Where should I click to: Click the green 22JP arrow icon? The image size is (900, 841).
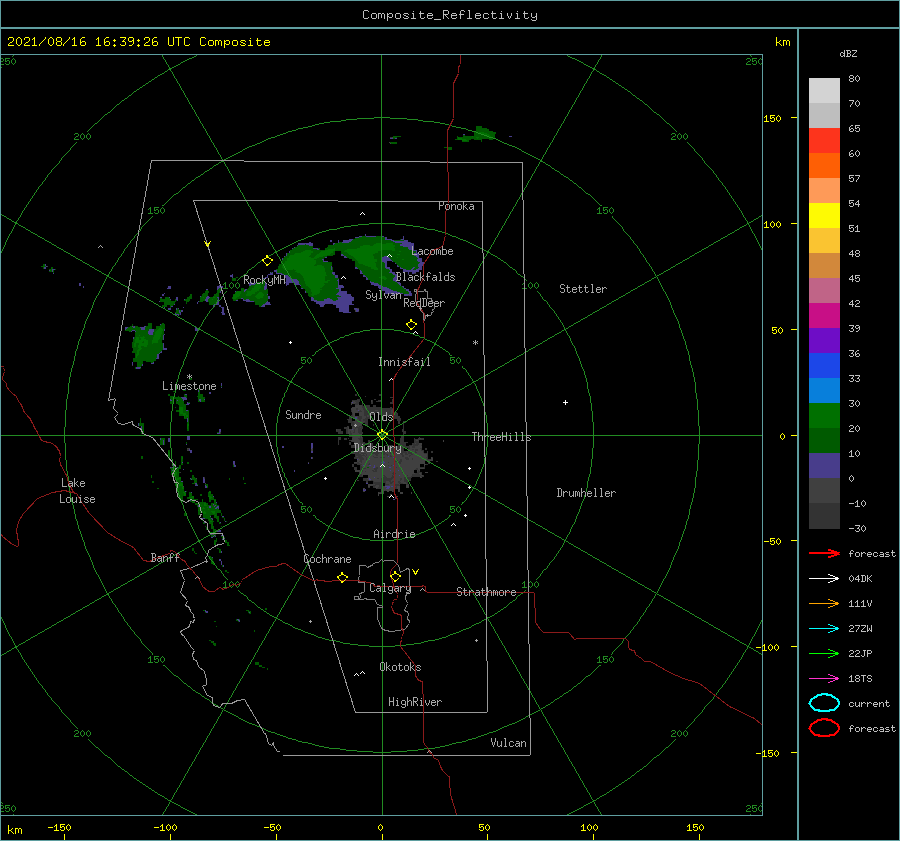824,653
